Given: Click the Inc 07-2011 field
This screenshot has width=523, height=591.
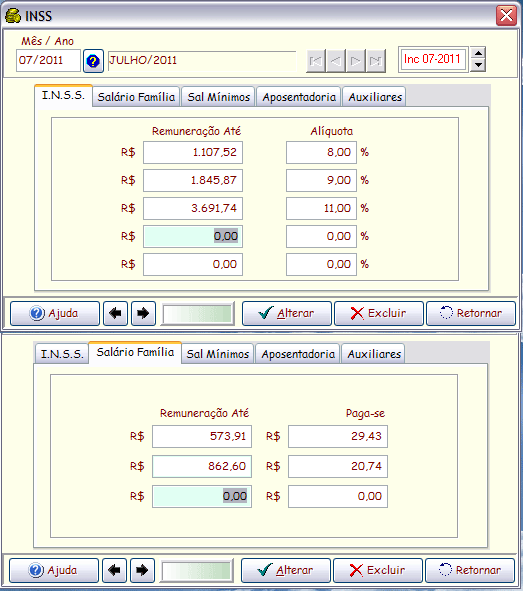Looking at the screenshot, I should [x=433, y=59].
